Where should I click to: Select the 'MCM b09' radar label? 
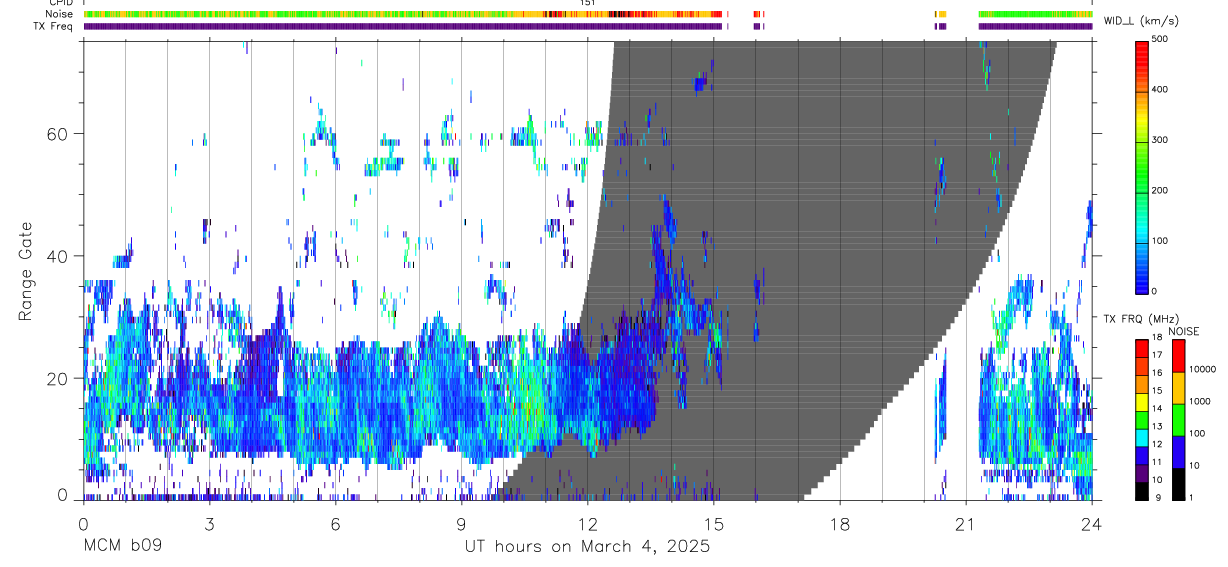121,547
